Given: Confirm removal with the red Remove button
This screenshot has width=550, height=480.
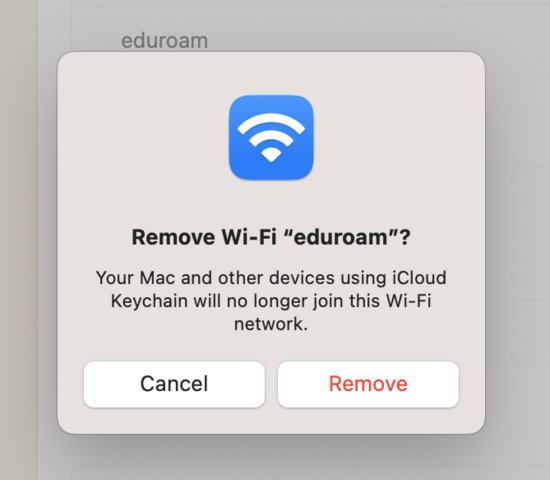Looking at the screenshot, I should pos(368,384).
